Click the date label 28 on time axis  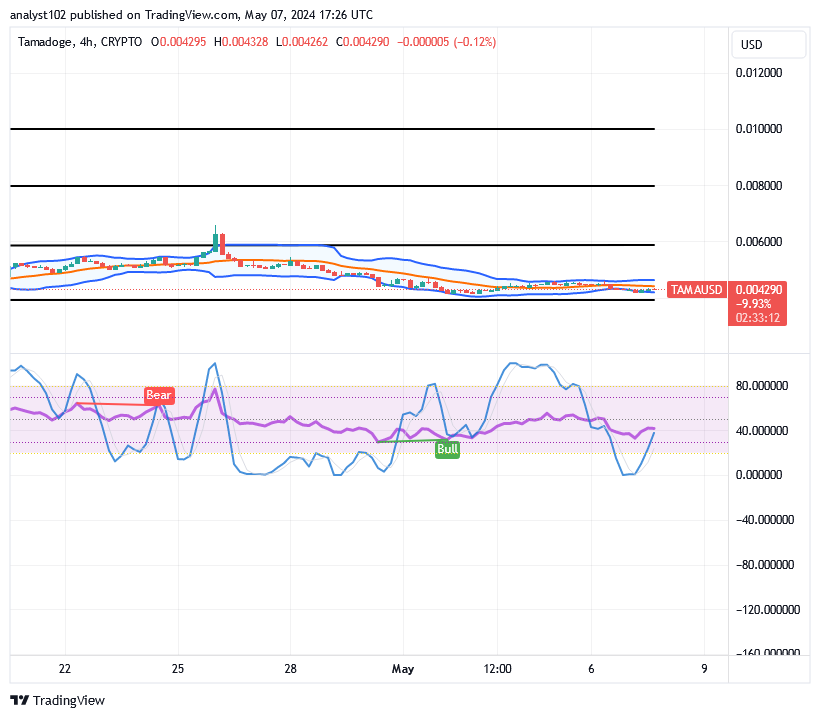(290, 669)
